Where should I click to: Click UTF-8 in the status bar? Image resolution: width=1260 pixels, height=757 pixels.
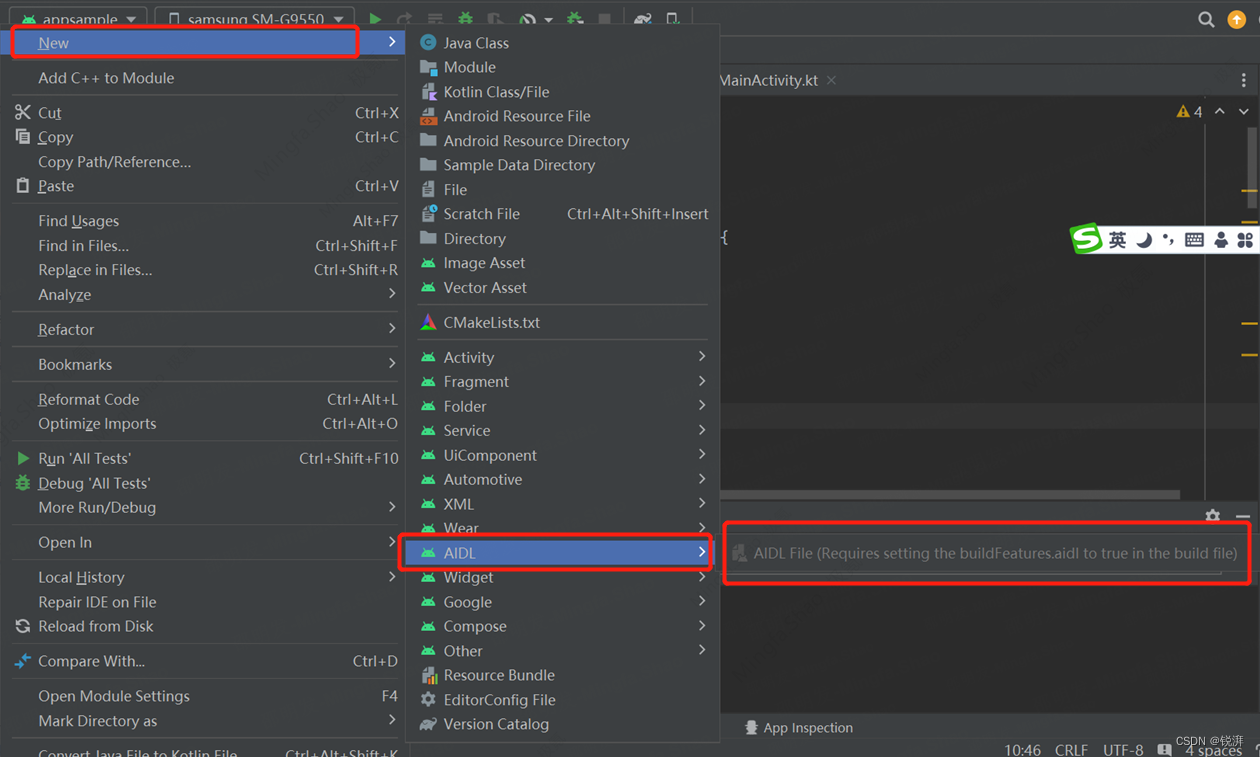point(1122,749)
